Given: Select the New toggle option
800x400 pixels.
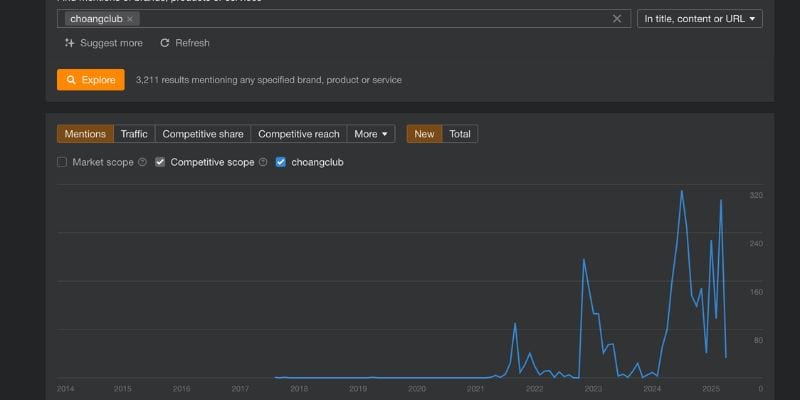Looking at the screenshot, I should tap(424, 134).
